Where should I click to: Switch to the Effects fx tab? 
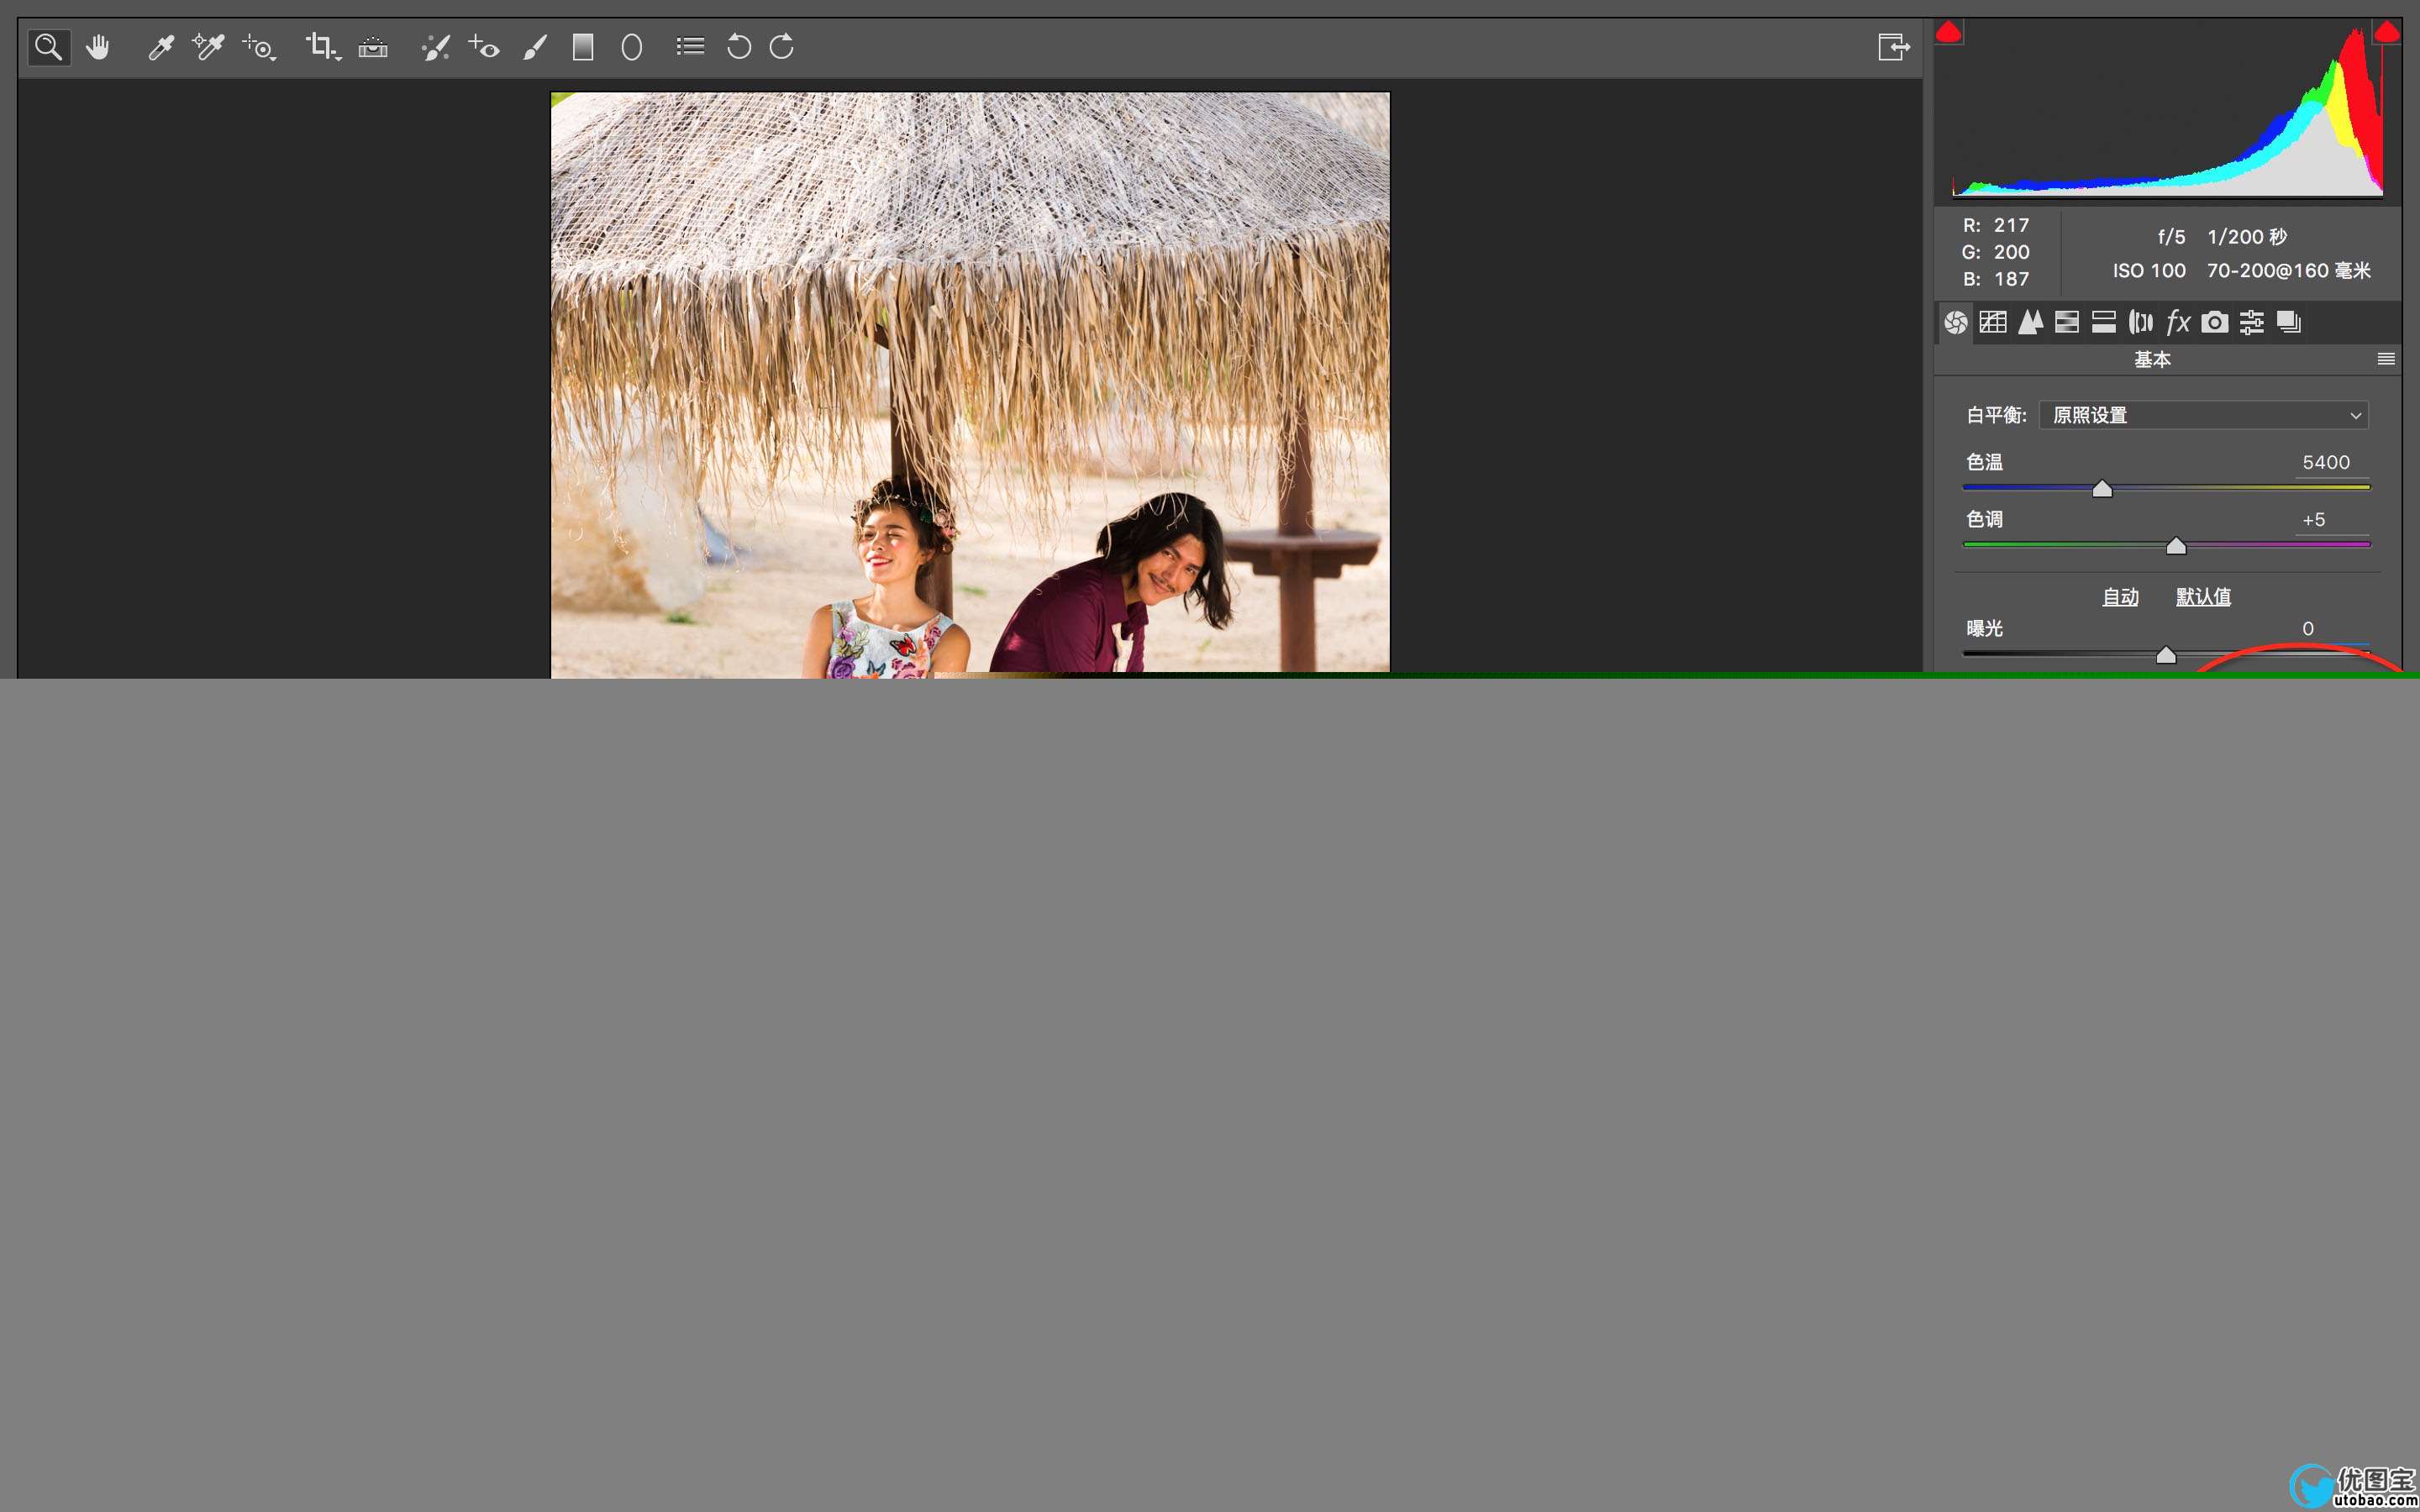[2178, 322]
